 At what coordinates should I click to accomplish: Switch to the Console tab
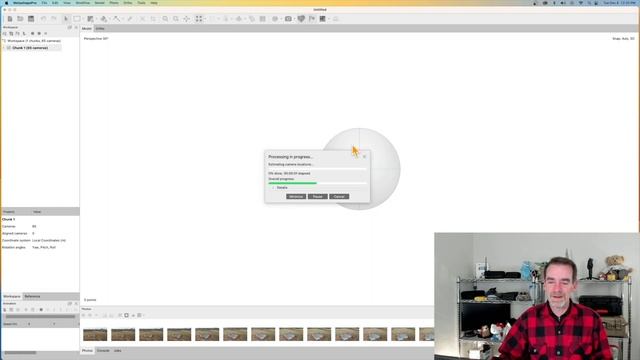click(103, 351)
